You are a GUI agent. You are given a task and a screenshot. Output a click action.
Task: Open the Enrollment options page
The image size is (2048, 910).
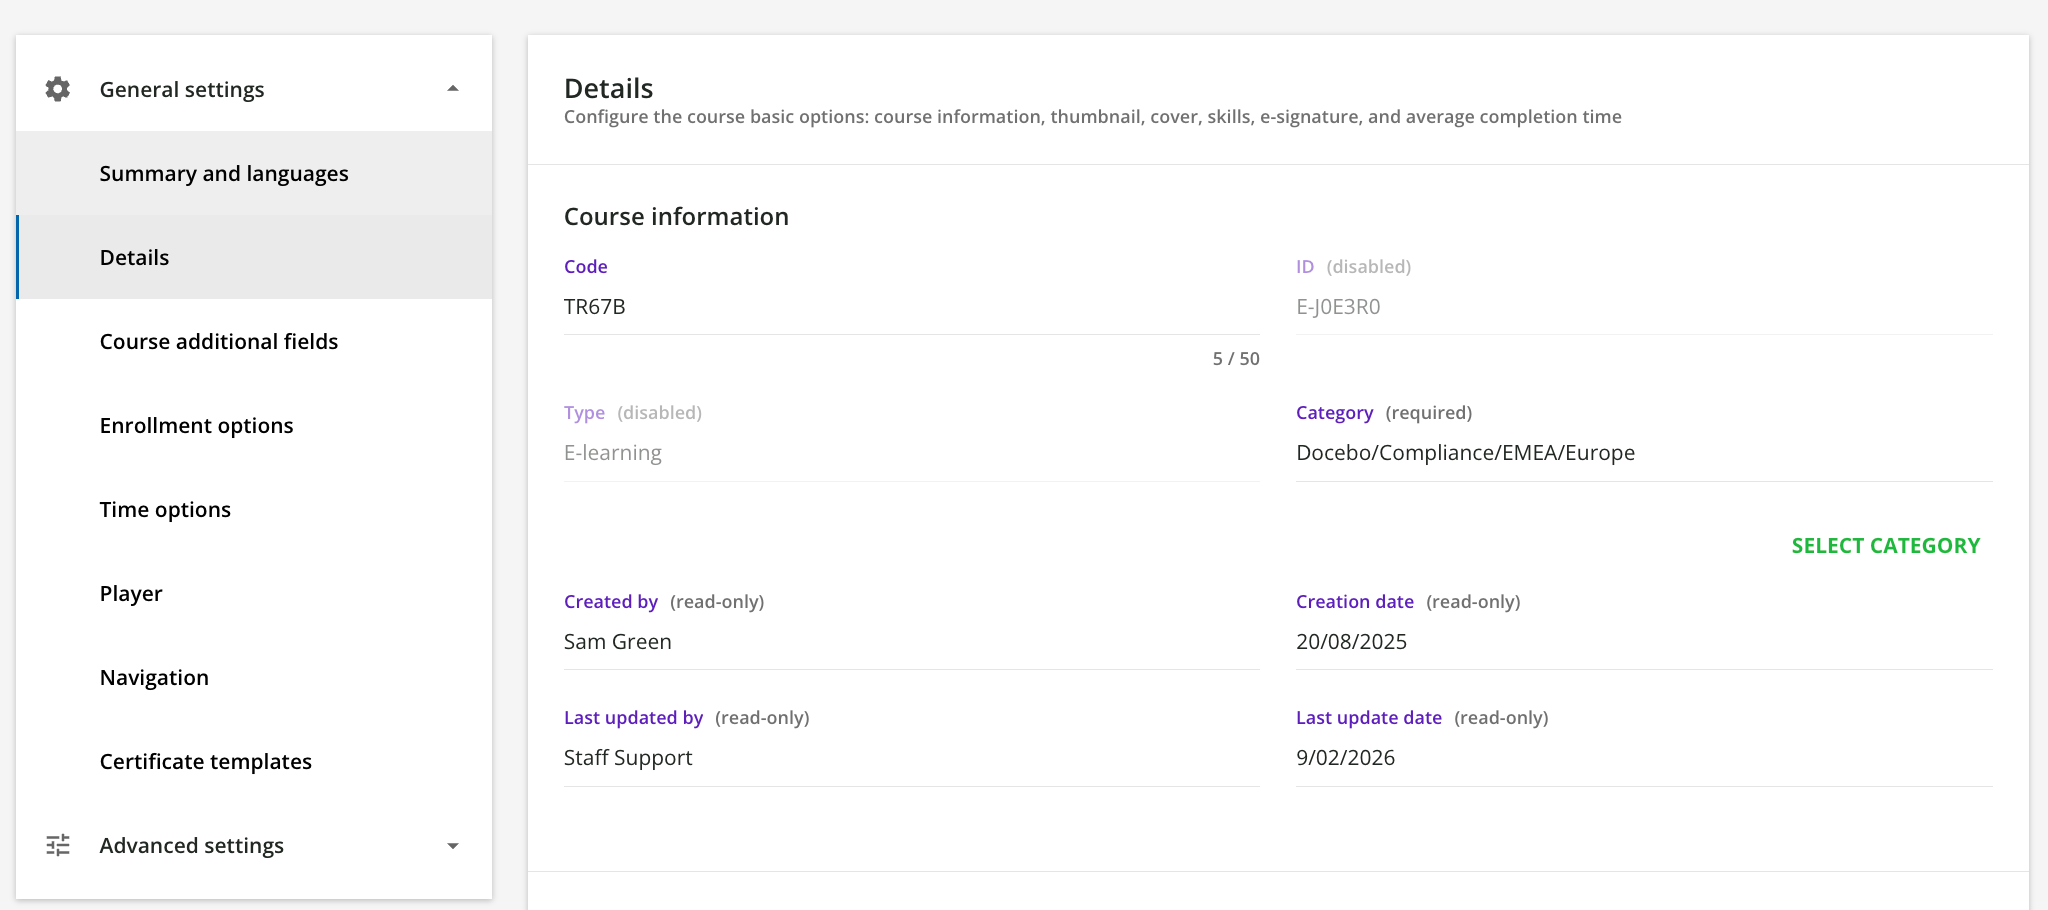click(x=196, y=424)
